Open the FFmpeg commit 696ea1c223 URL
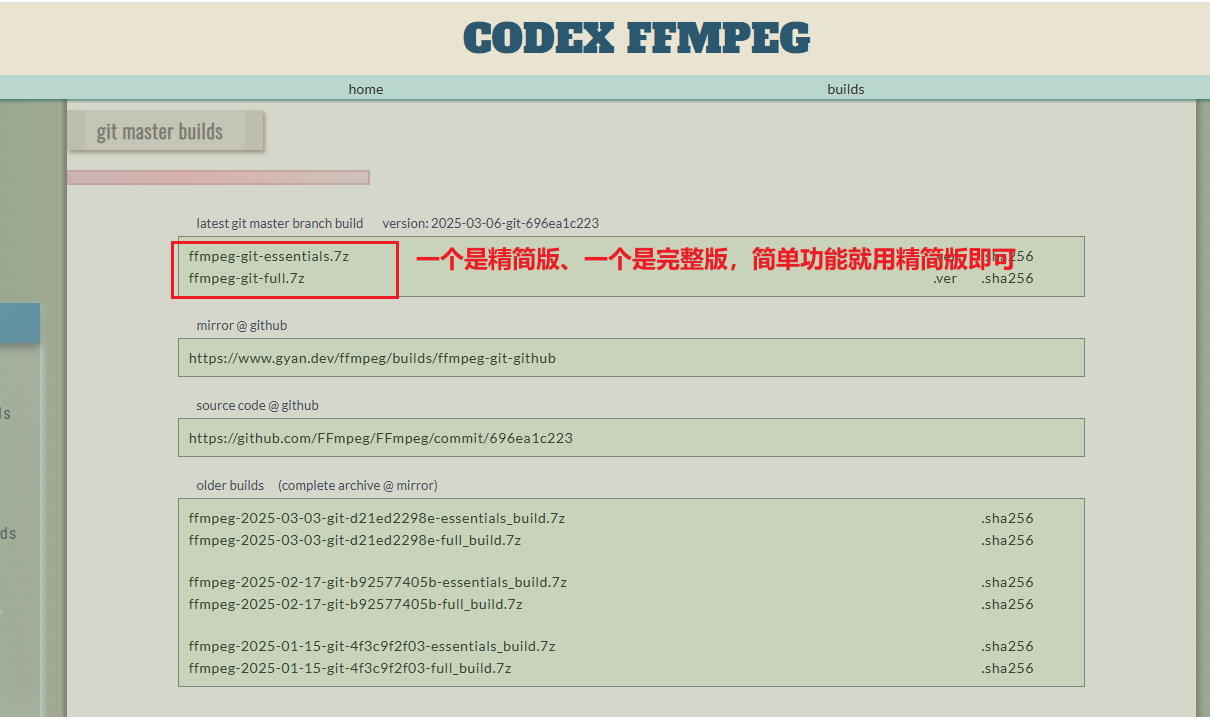Image resolution: width=1210 pixels, height=717 pixels. 381,438
